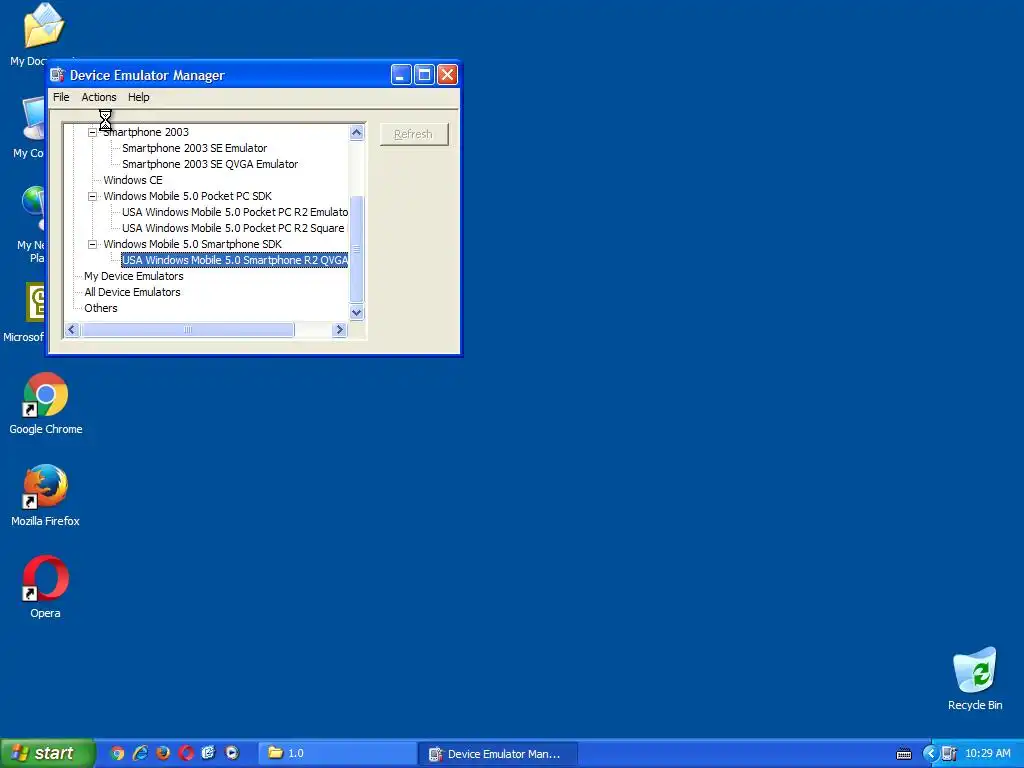Image resolution: width=1024 pixels, height=768 pixels.
Task: Select the Mozilla Firefox desktop shortcut
Action: coord(45,496)
